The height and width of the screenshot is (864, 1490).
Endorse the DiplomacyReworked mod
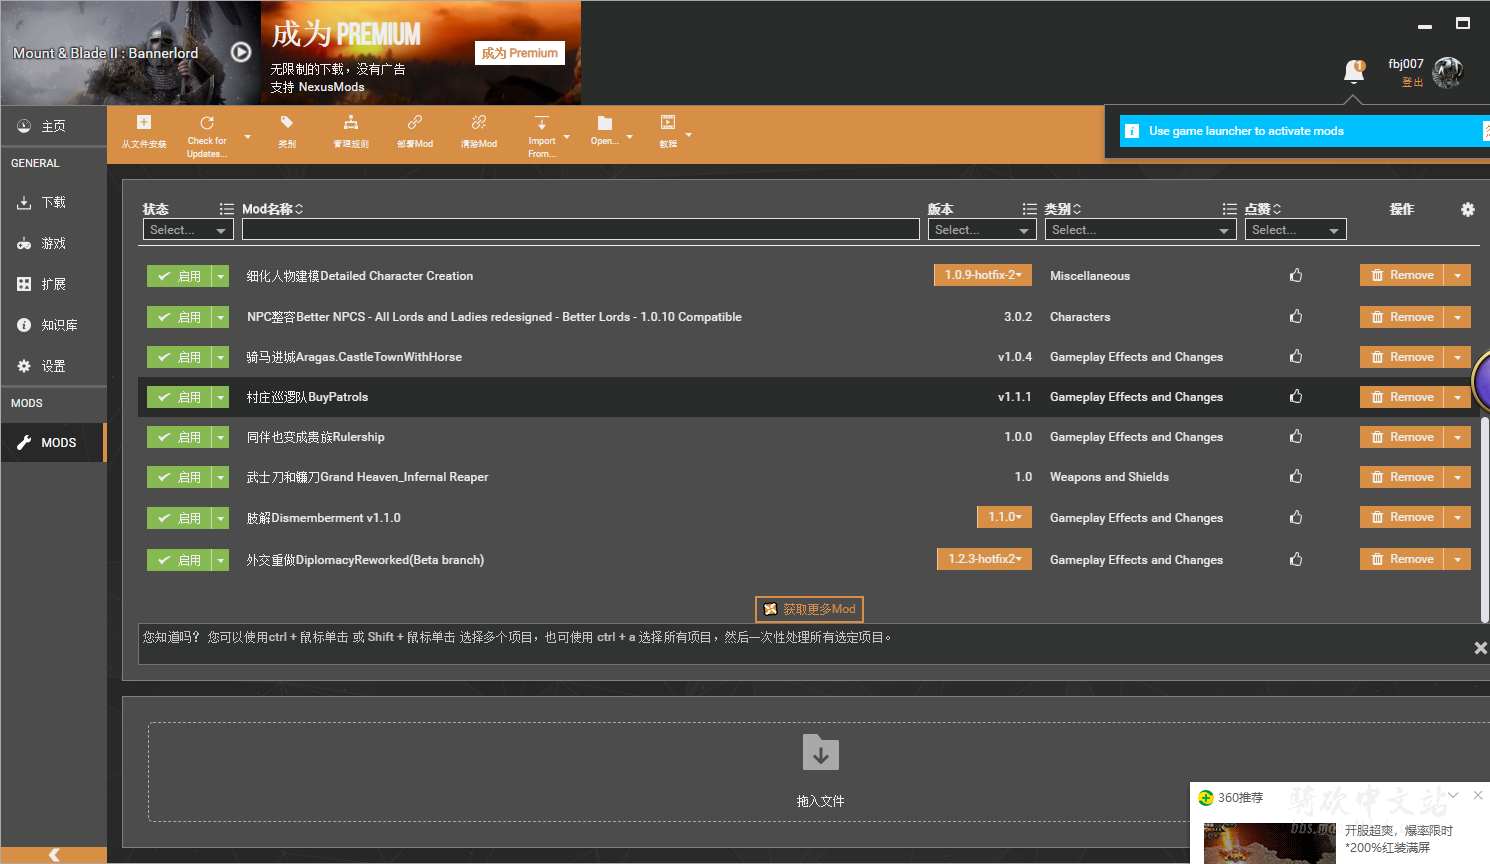1296,559
